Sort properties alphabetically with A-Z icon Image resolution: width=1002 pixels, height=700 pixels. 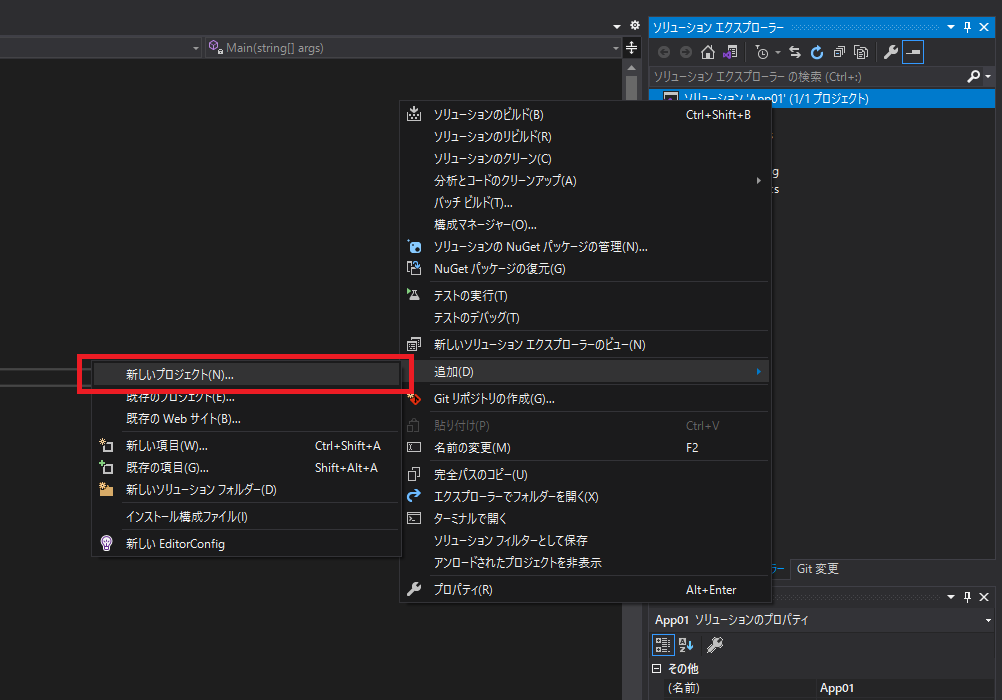click(686, 645)
